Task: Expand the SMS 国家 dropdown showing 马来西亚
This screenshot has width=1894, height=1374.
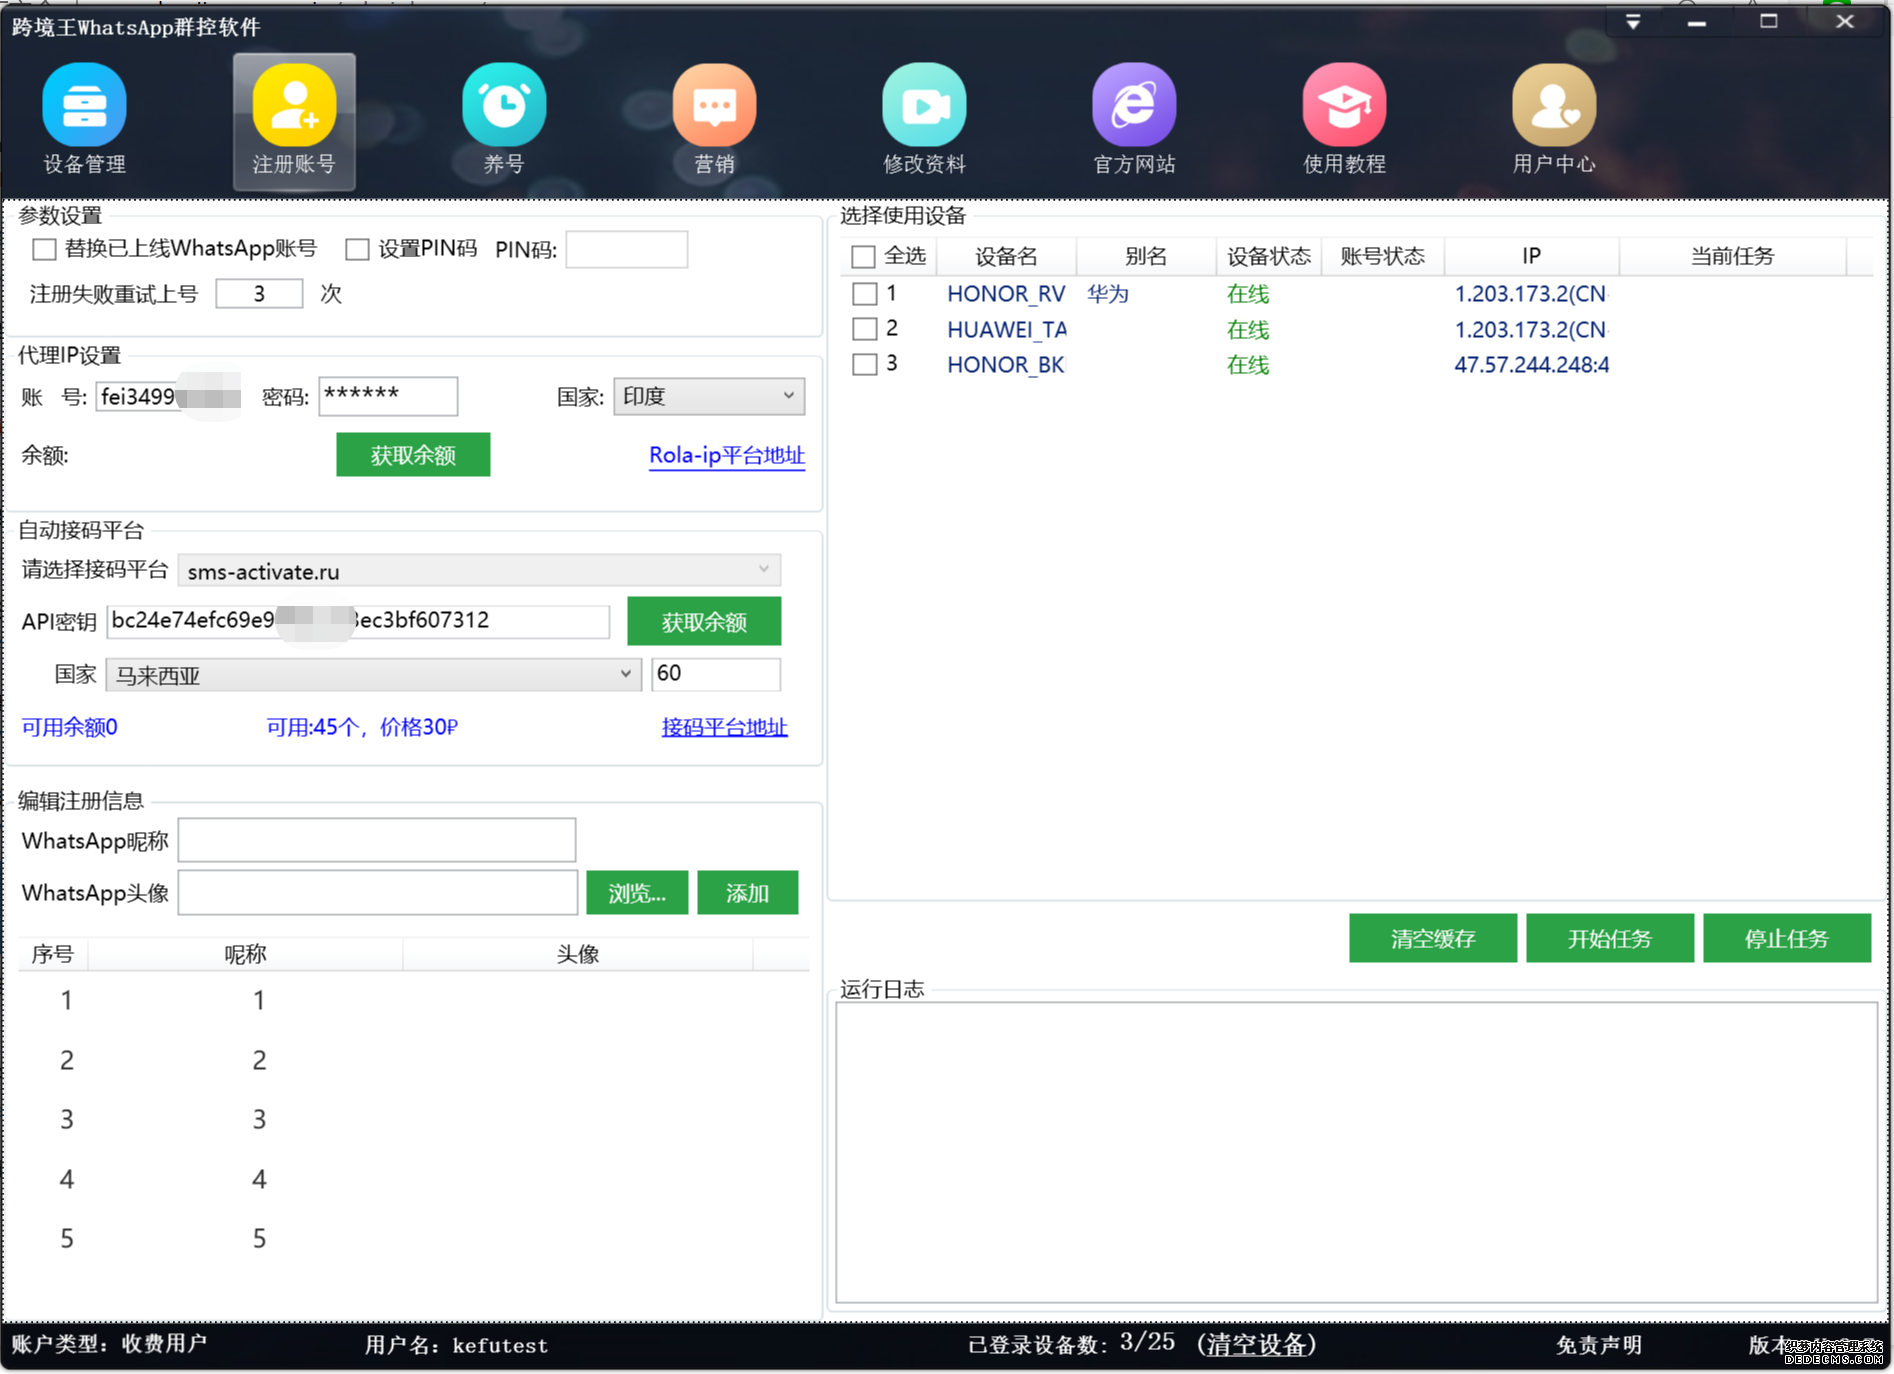Action: coord(373,675)
